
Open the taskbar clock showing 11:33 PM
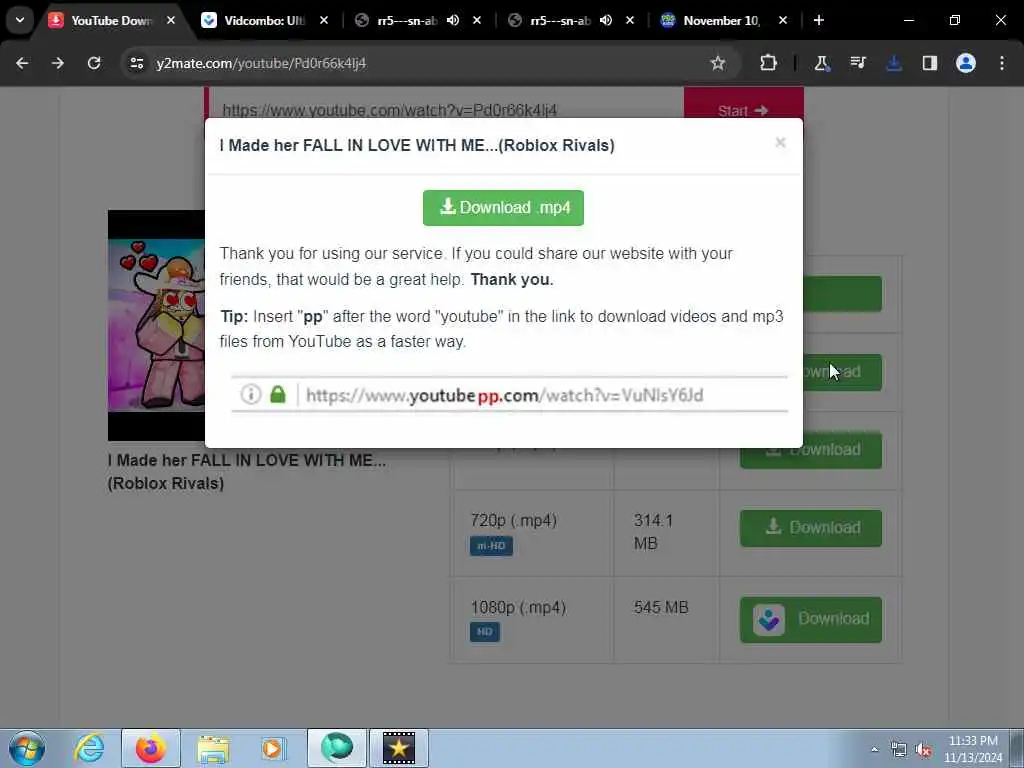tap(973, 749)
